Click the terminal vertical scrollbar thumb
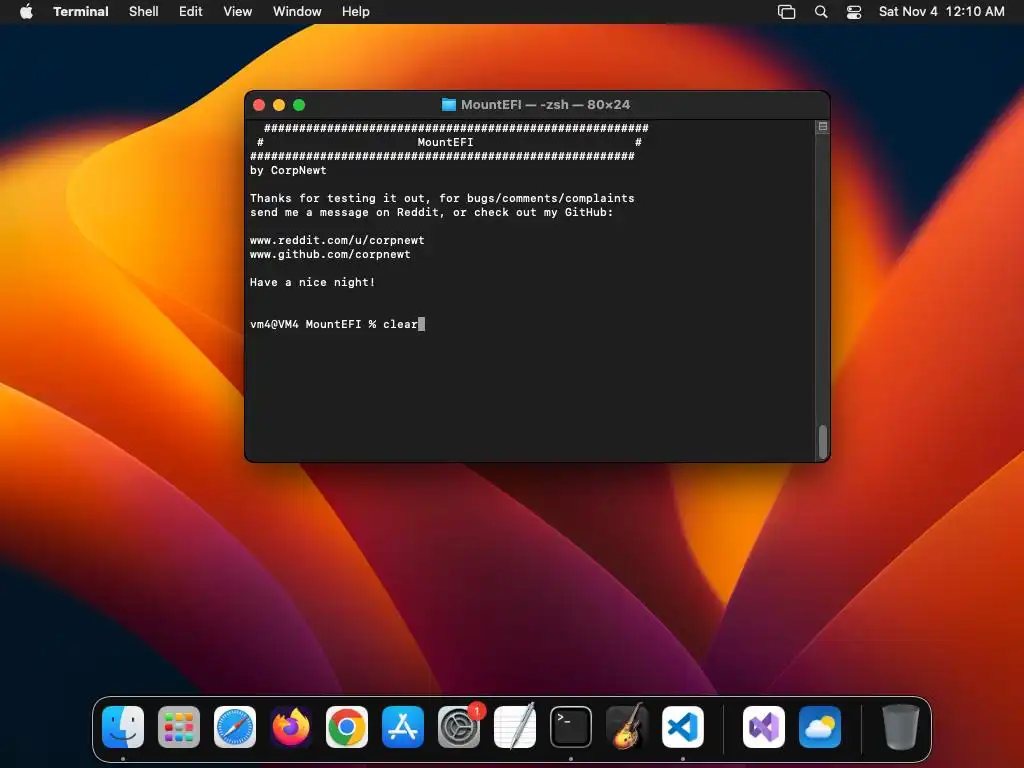Screen dimensions: 1024x768 (823, 441)
